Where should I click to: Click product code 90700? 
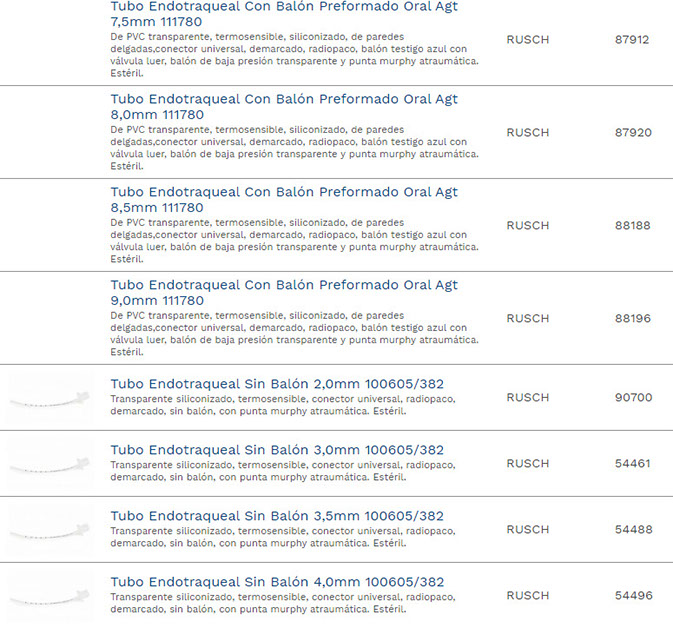click(633, 398)
